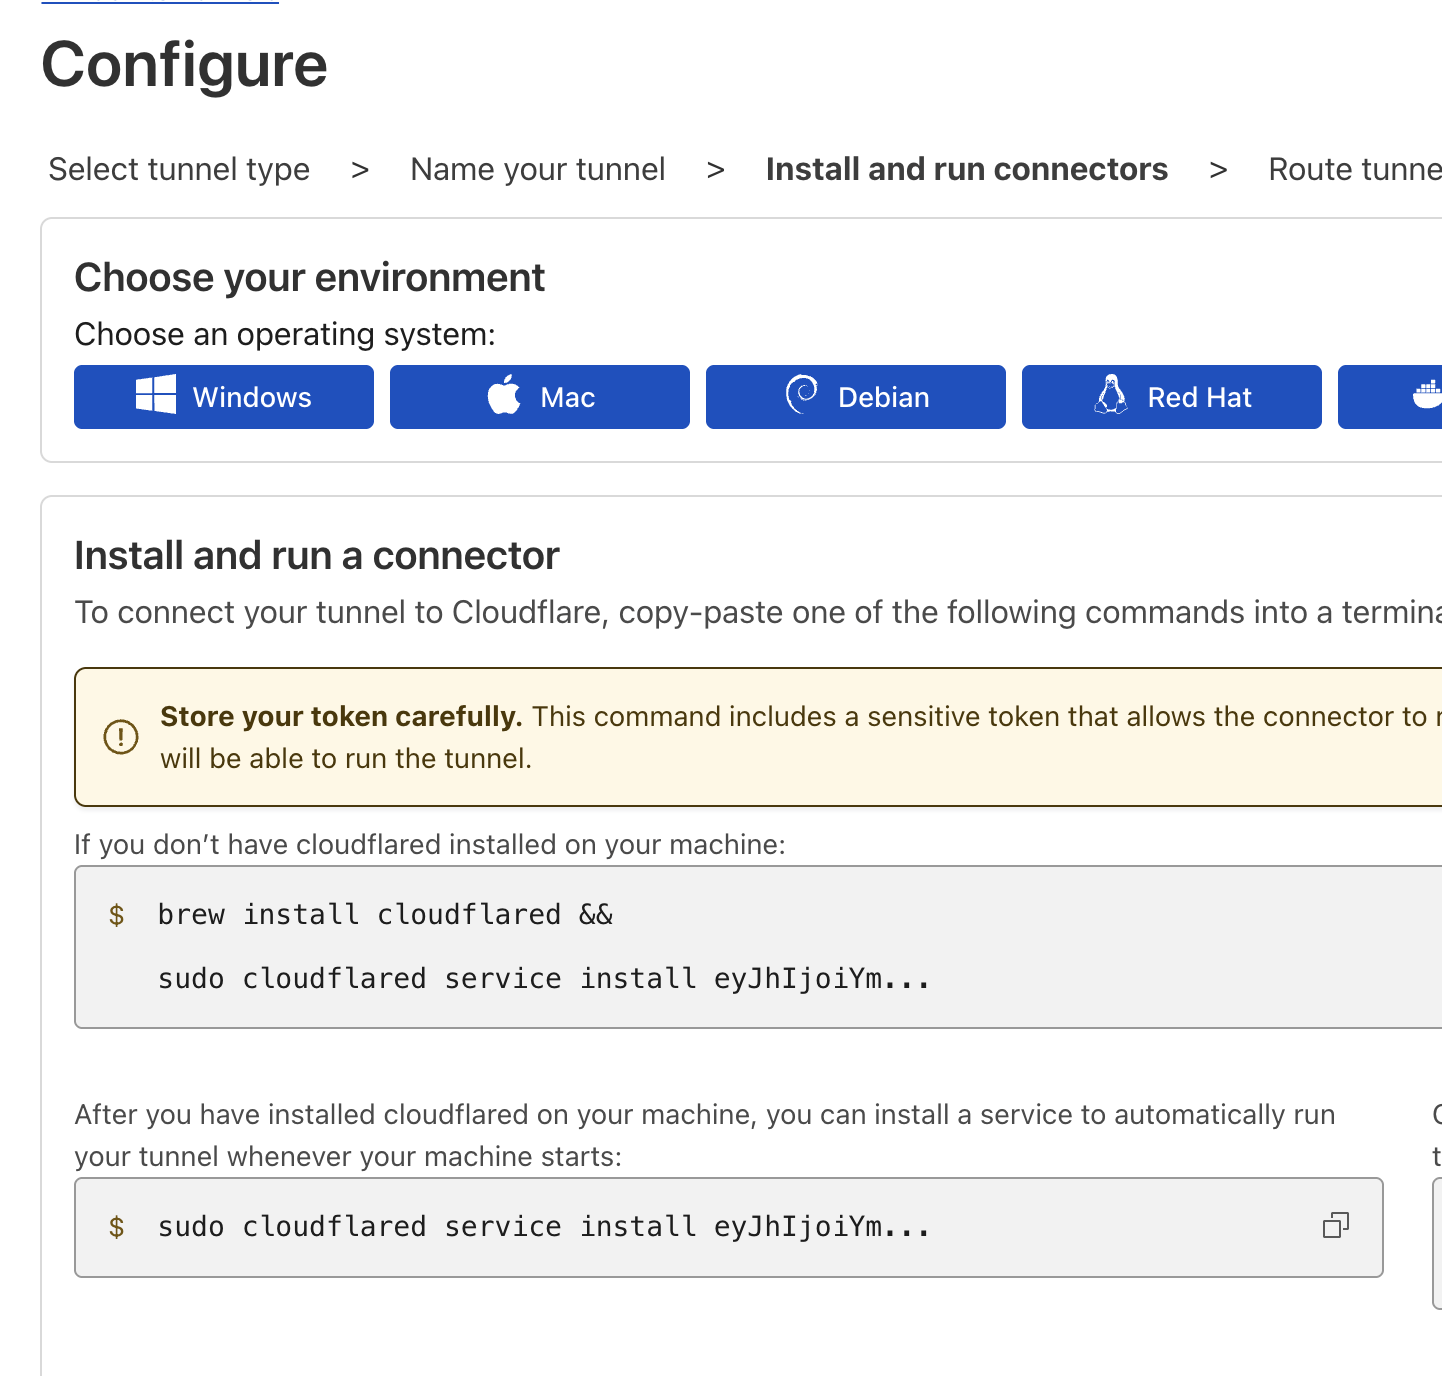Click the Install and run a connector heading
This screenshot has width=1442, height=1376.
pos(317,555)
